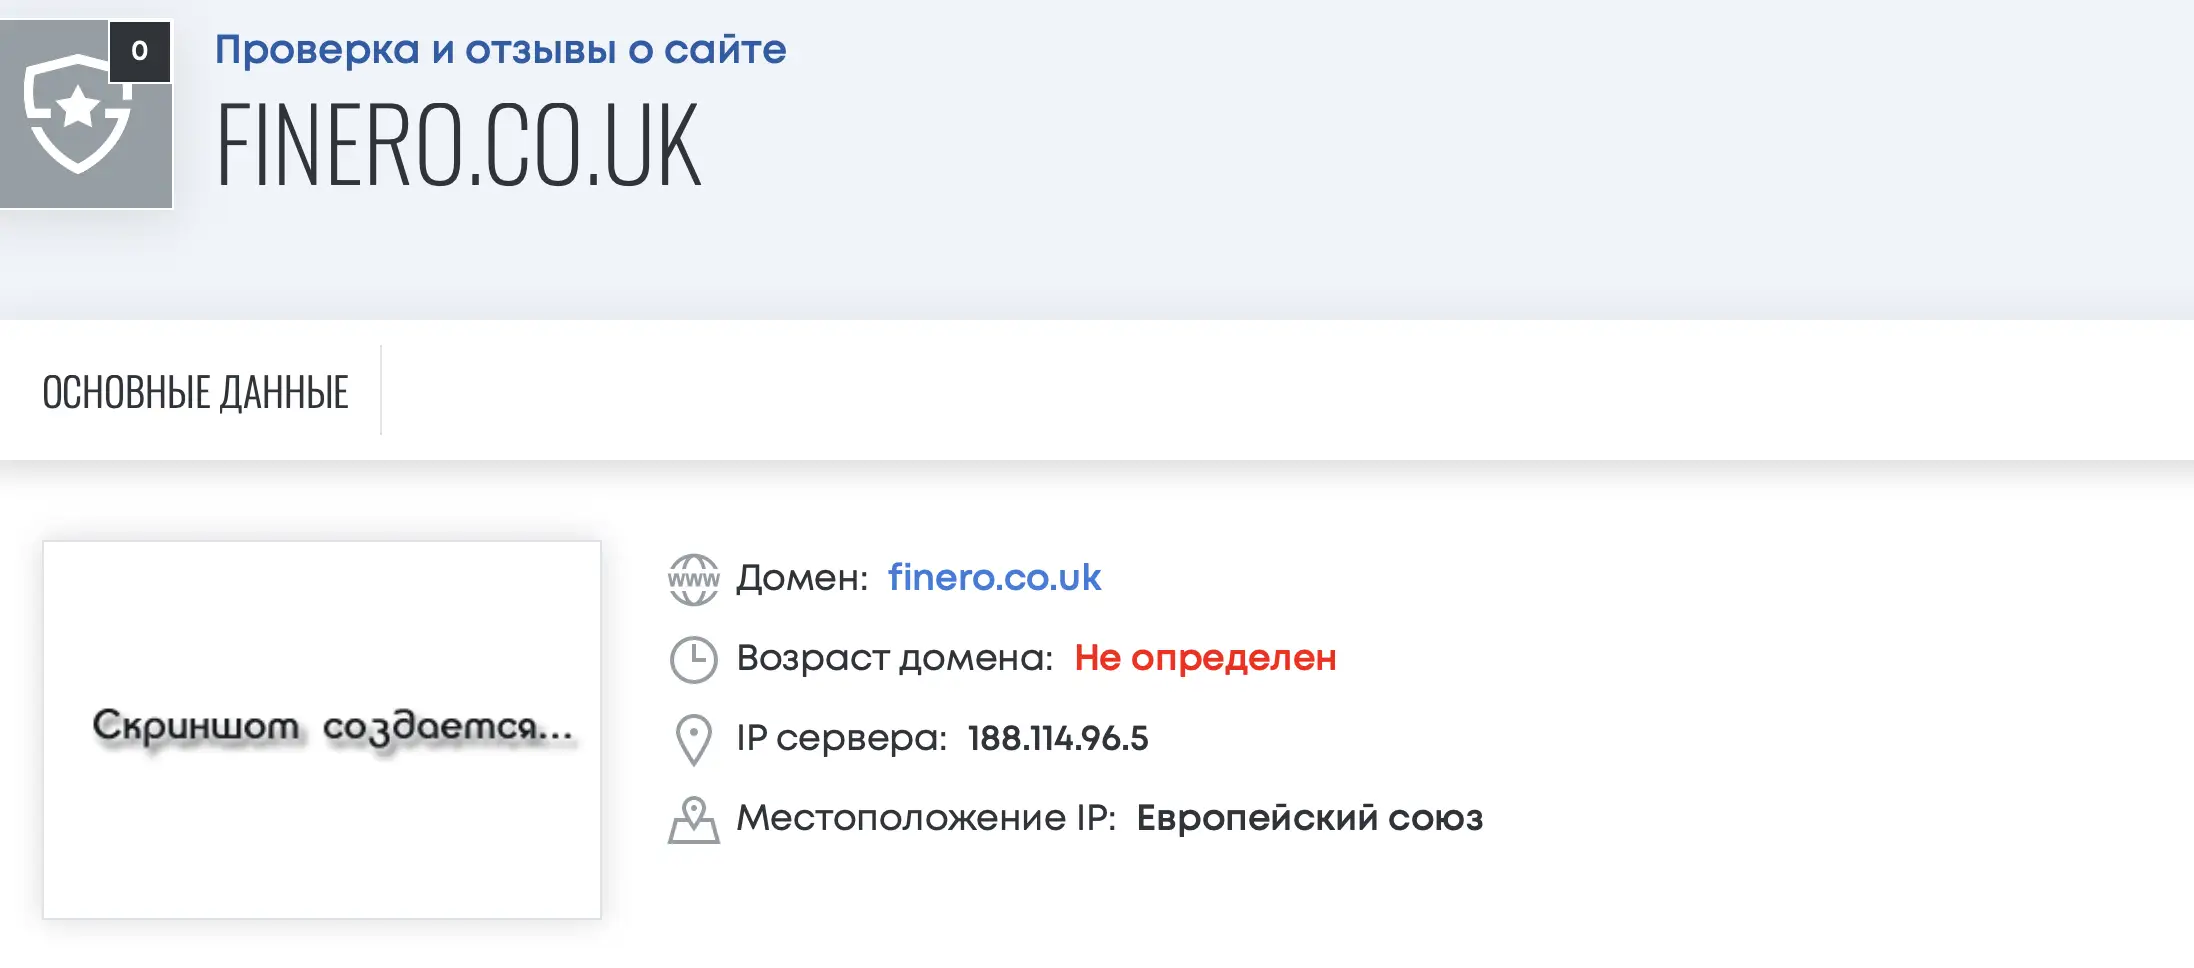Viewport: 2194px width, 968px height.
Task: Open the finero.co.uk domain link
Action: (x=994, y=577)
